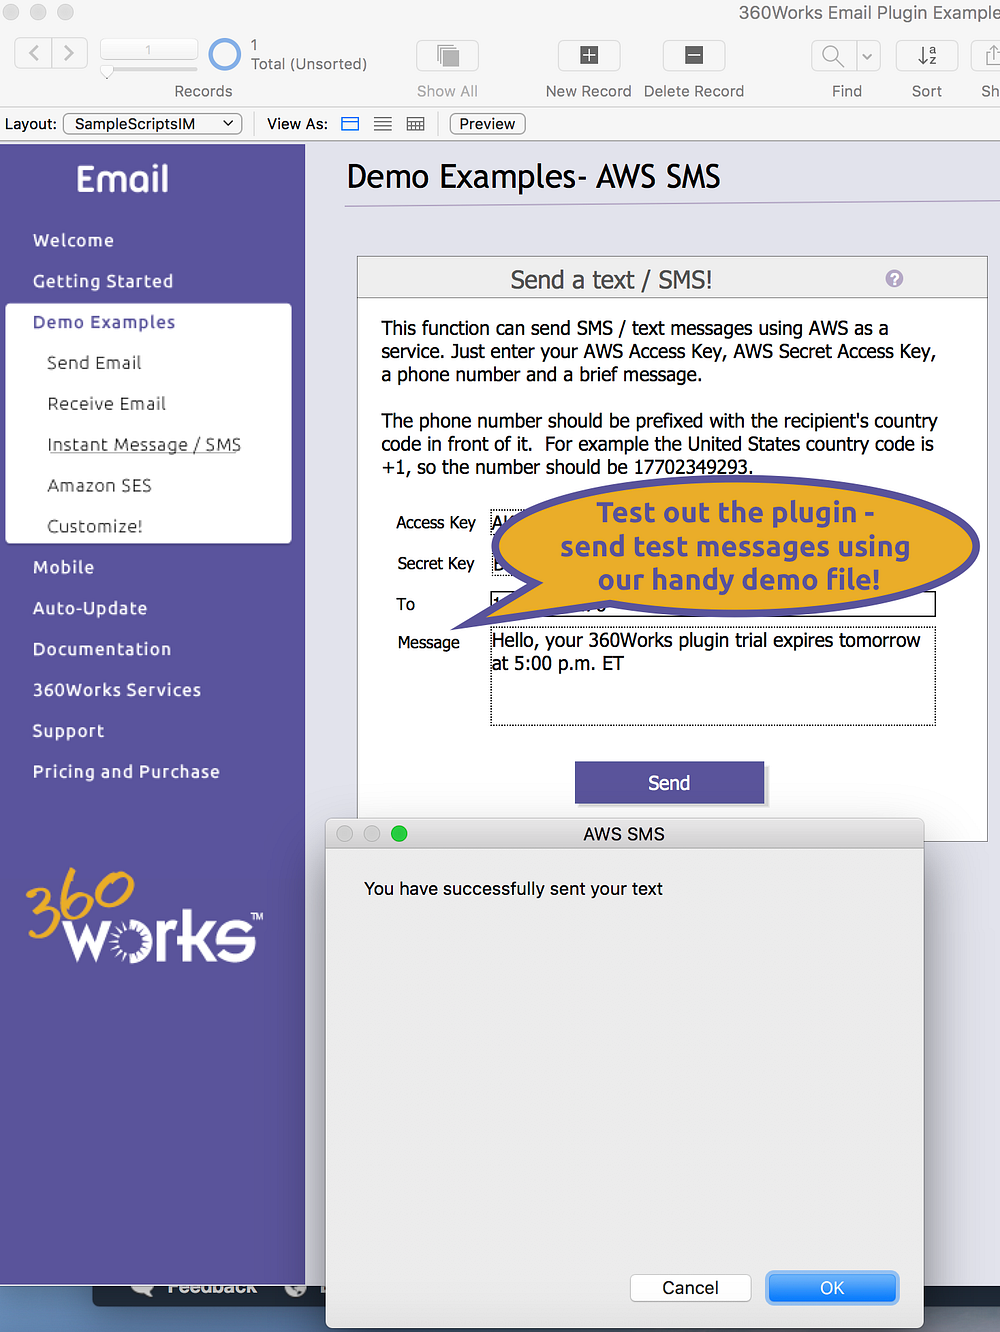Screen dimensions: 1000x1332
Task: Click the Delete Record icon
Action: pyautogui.click(x=693, y=55)
